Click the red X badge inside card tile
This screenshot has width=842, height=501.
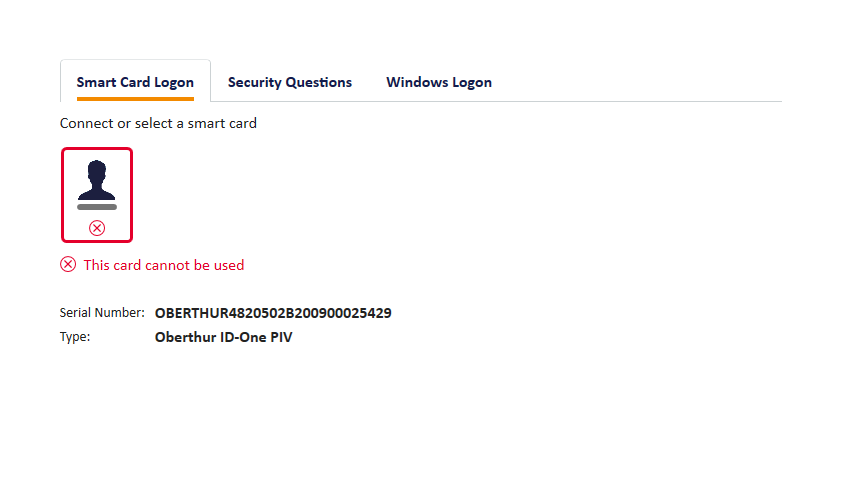97,228
